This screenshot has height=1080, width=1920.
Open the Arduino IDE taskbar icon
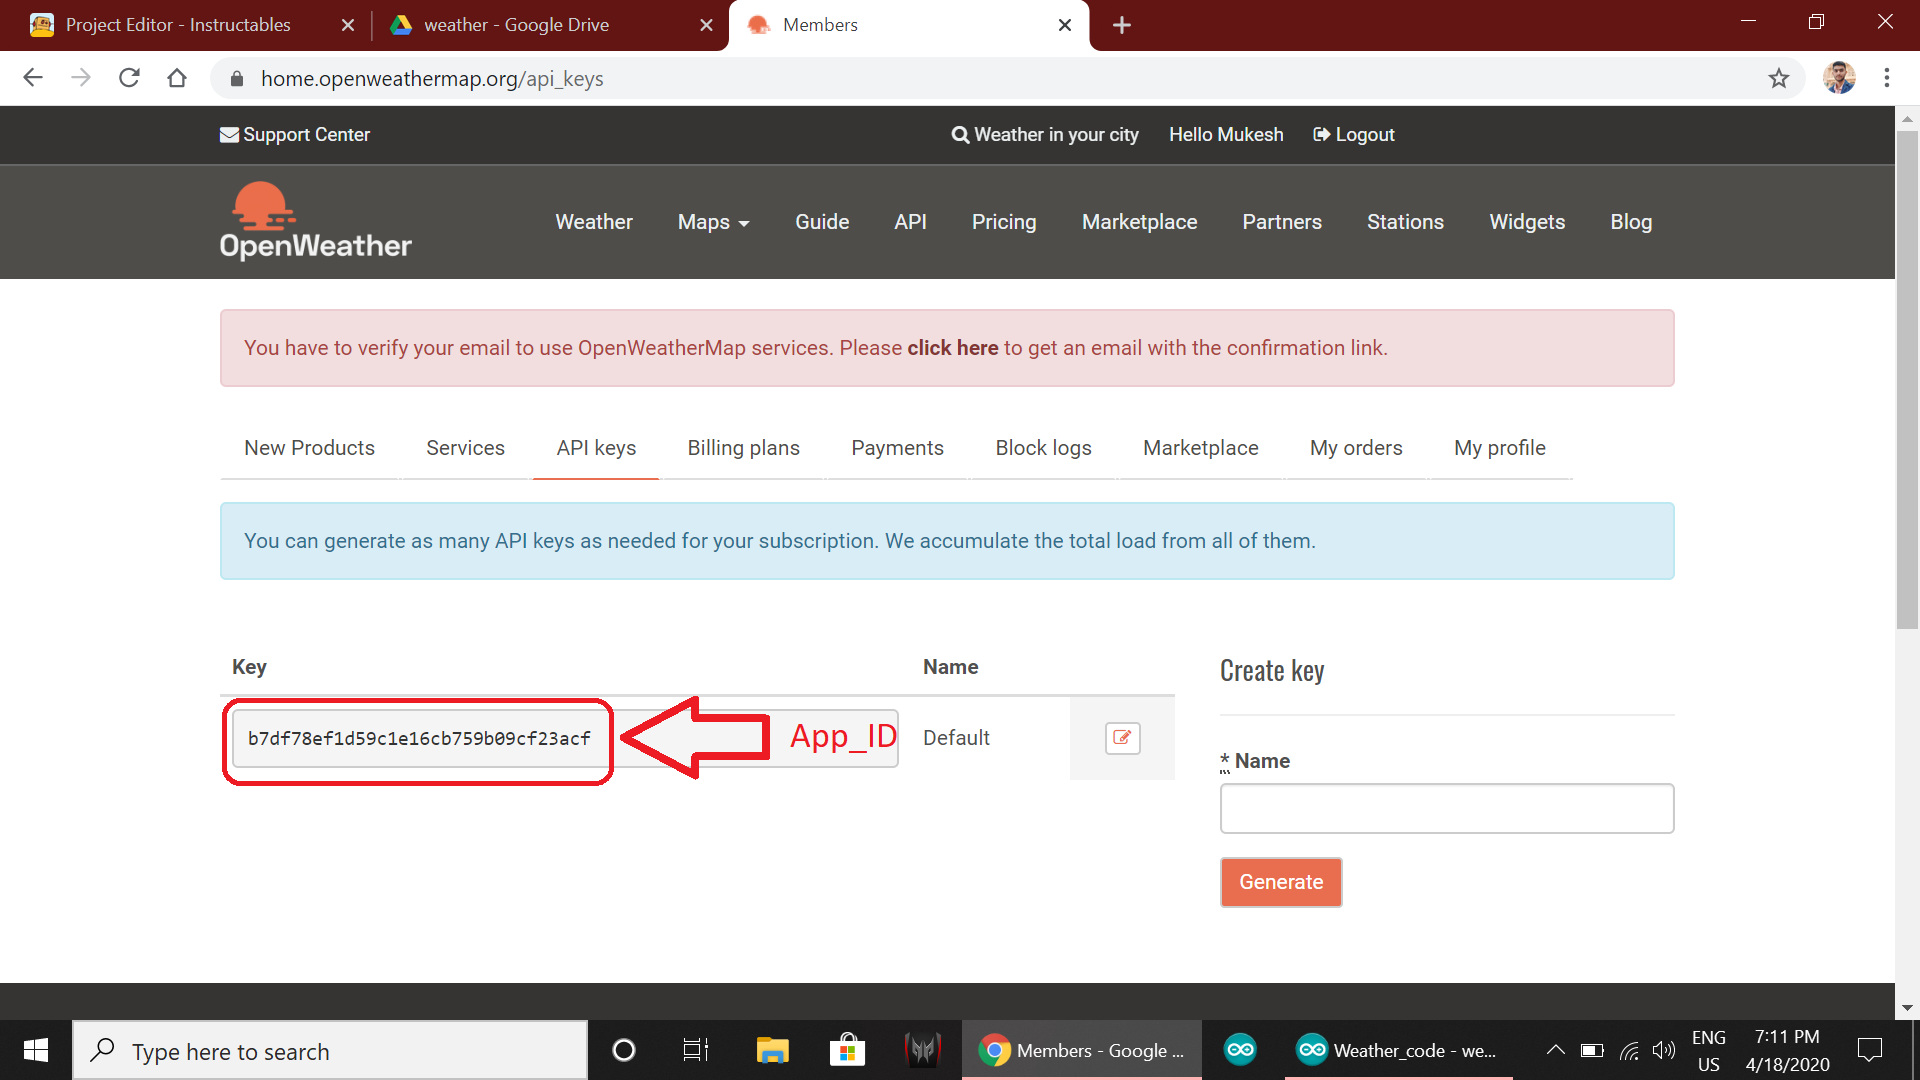(1240, 1049)
